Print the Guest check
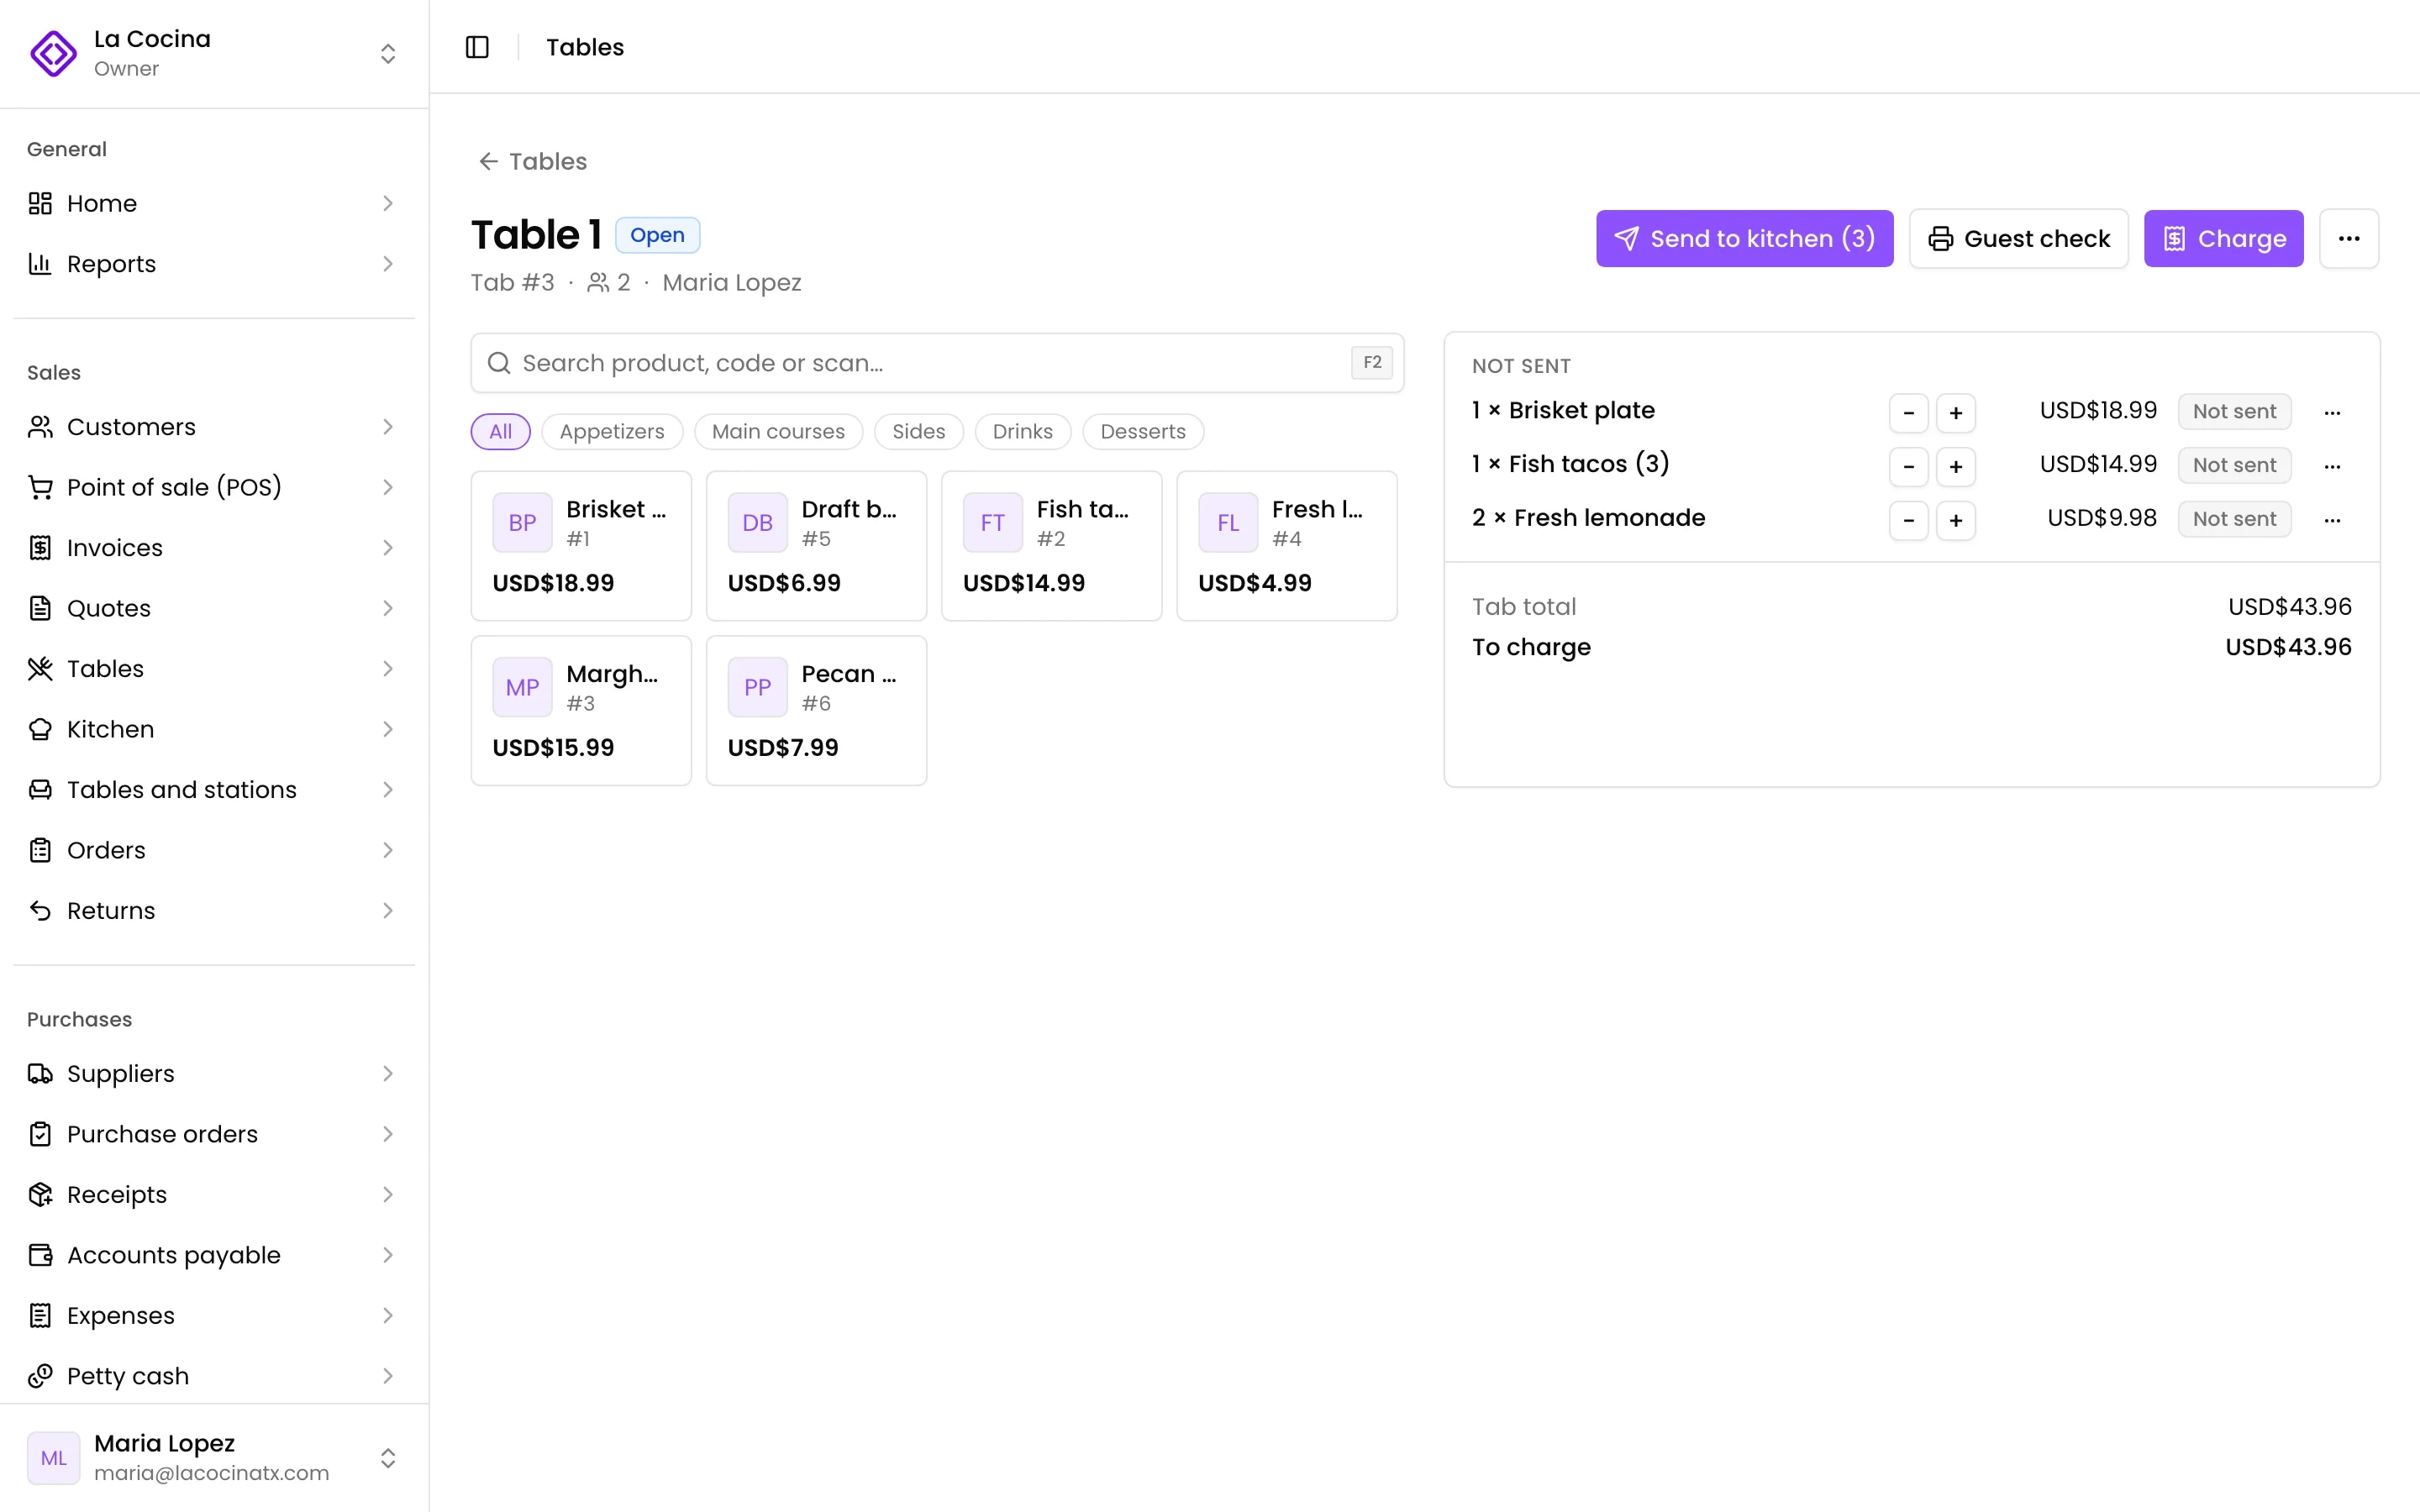Screen dimensions: 2420x1512 point(2018,238)
